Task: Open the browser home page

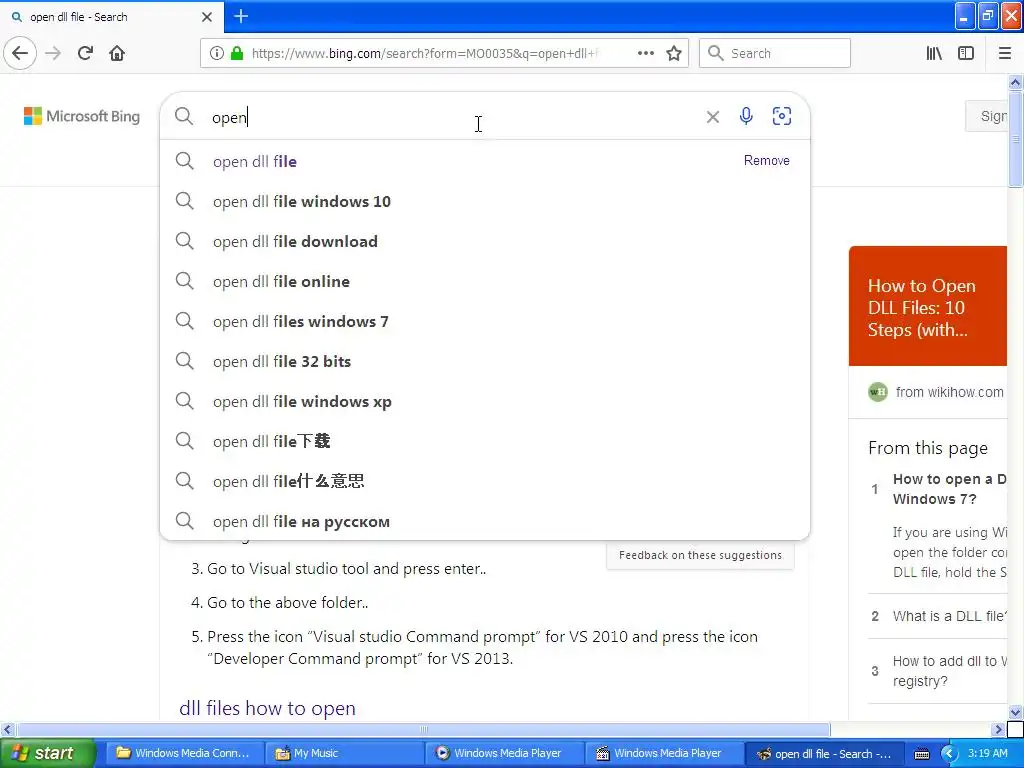Action: coord(117,53)
